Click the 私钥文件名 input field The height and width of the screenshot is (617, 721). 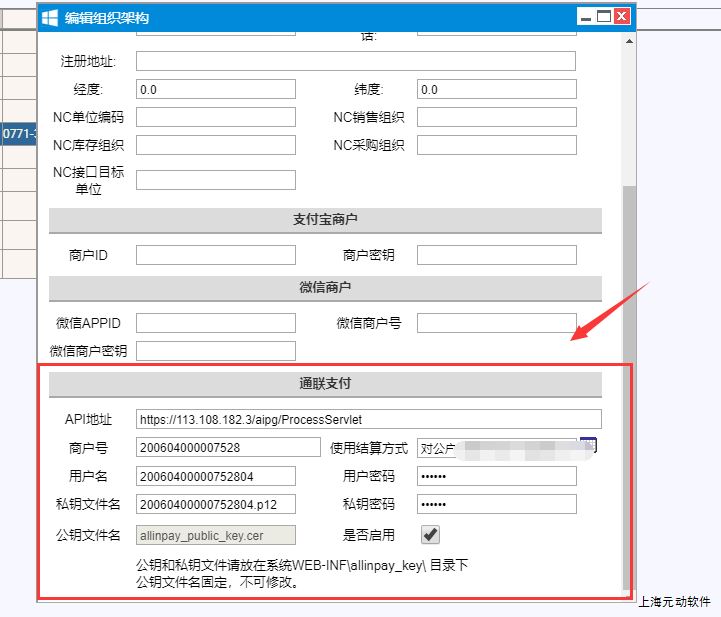coord(216,504)
